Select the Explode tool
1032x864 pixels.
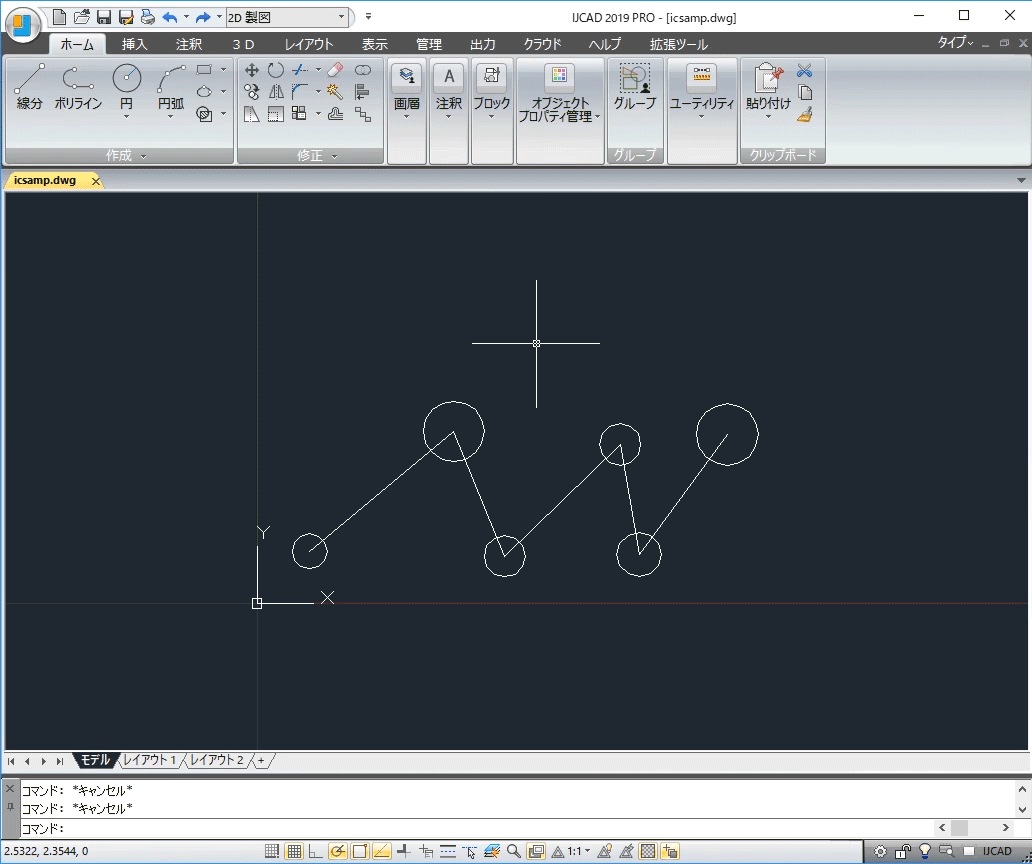336,91
